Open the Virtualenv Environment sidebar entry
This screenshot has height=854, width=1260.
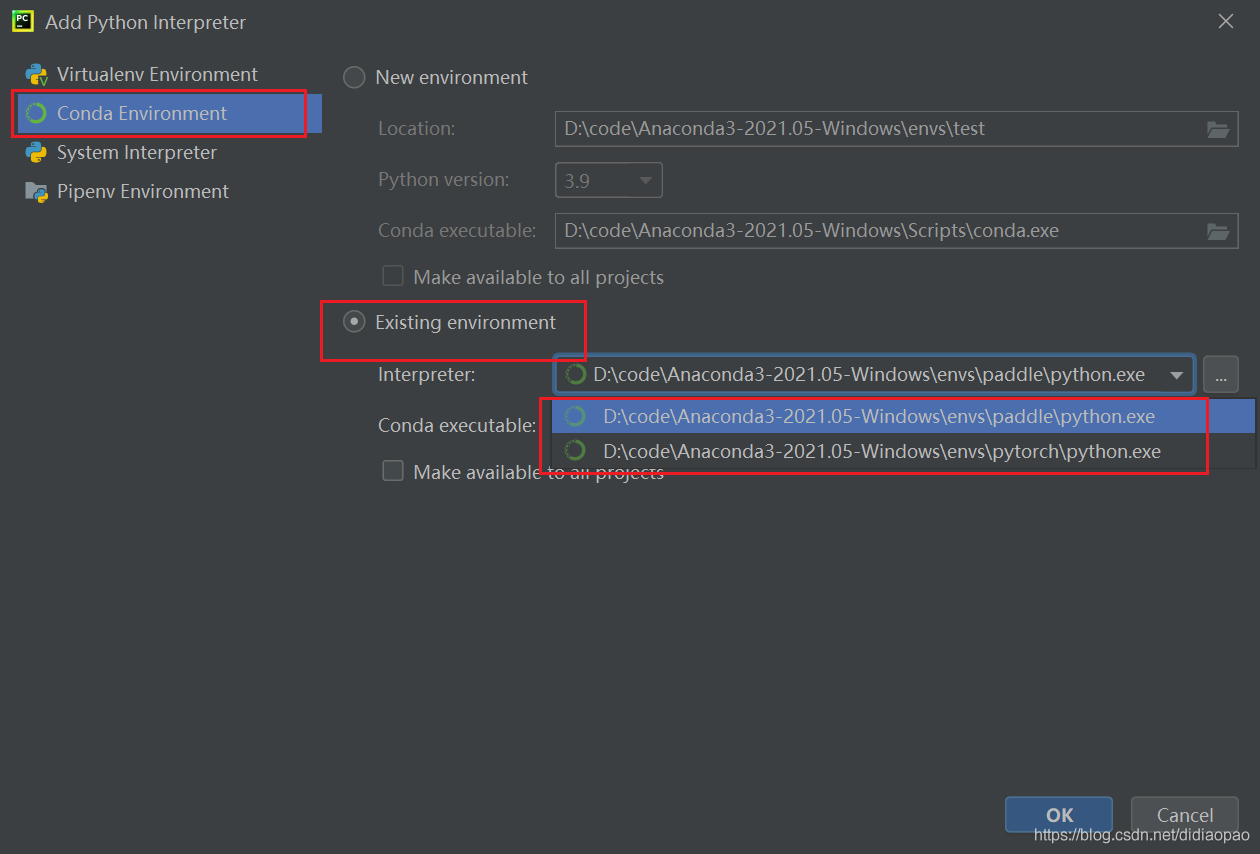pyautogui.click(x=157, y=75)
